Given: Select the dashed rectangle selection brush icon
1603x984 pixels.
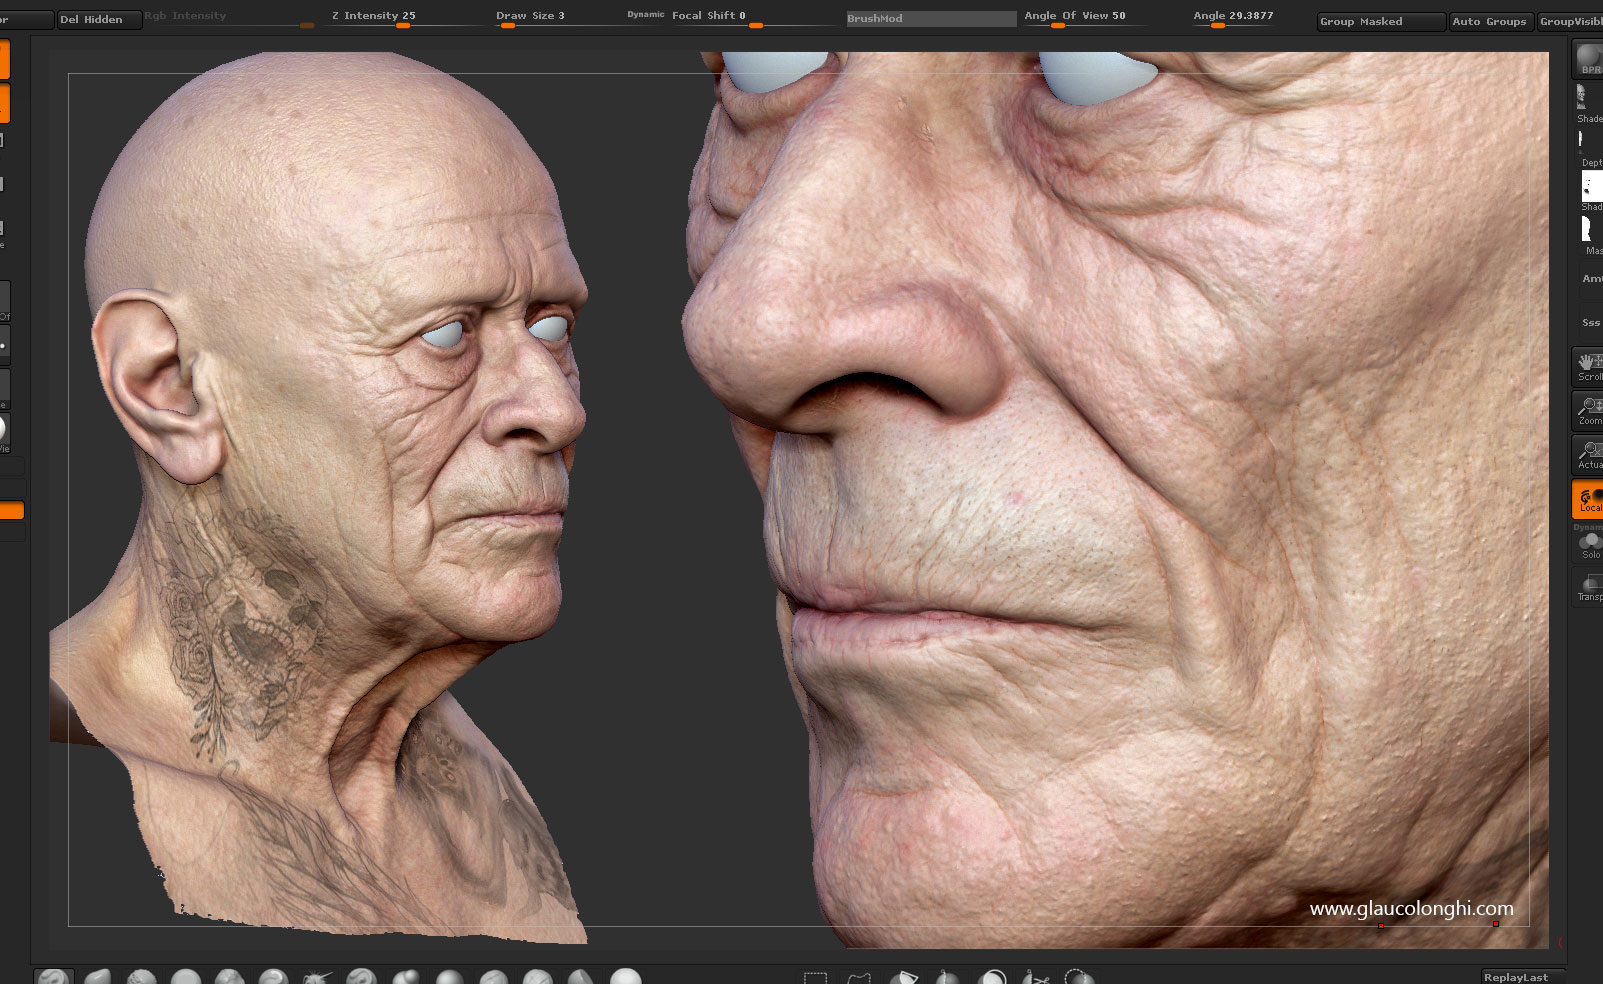Looking at the screenshot, I should (815, 977).
